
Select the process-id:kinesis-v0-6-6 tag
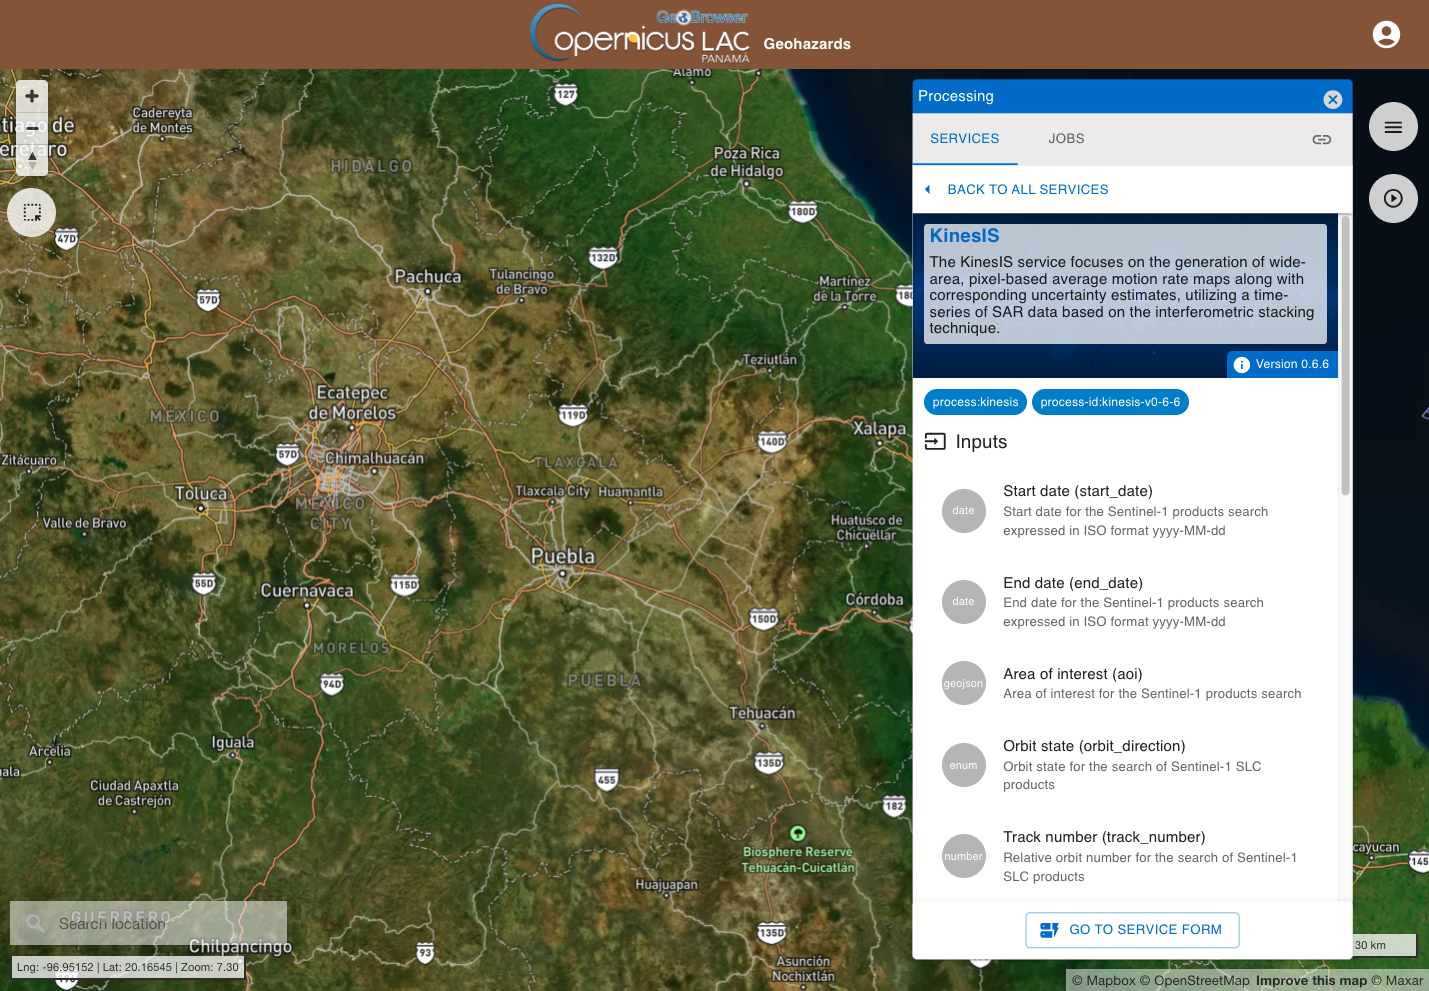point(1110,402)
